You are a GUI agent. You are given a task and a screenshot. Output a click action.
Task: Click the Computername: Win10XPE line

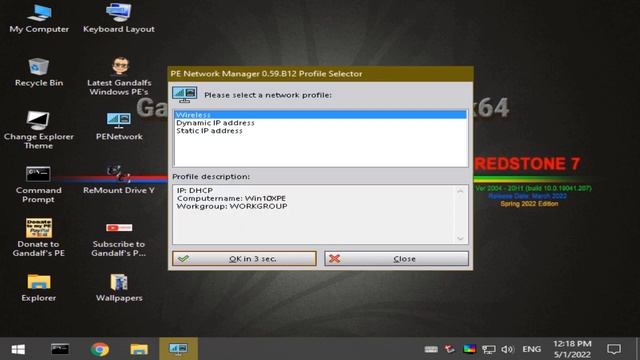(231, 198)
